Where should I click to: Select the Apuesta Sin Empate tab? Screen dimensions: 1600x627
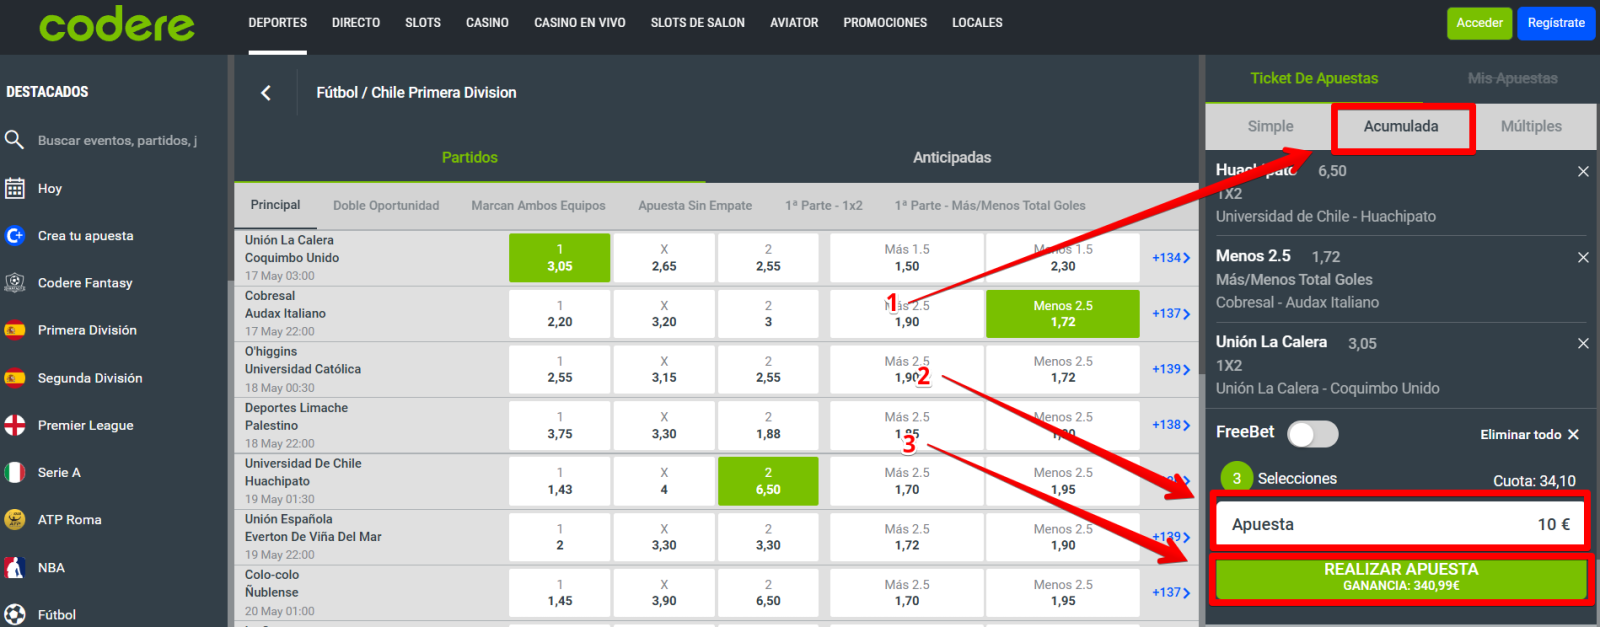coord(695,206)
